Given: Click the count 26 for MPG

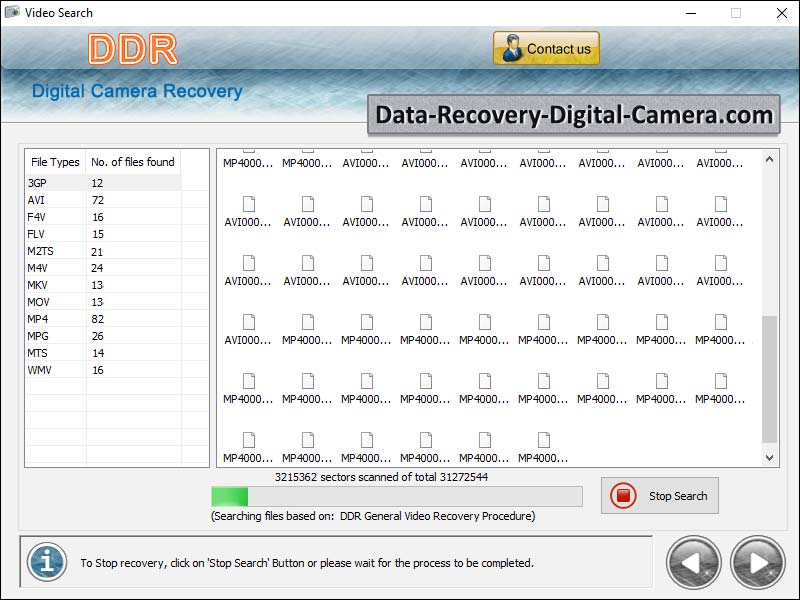Looking at the screenshot, I should pos(97,336).
